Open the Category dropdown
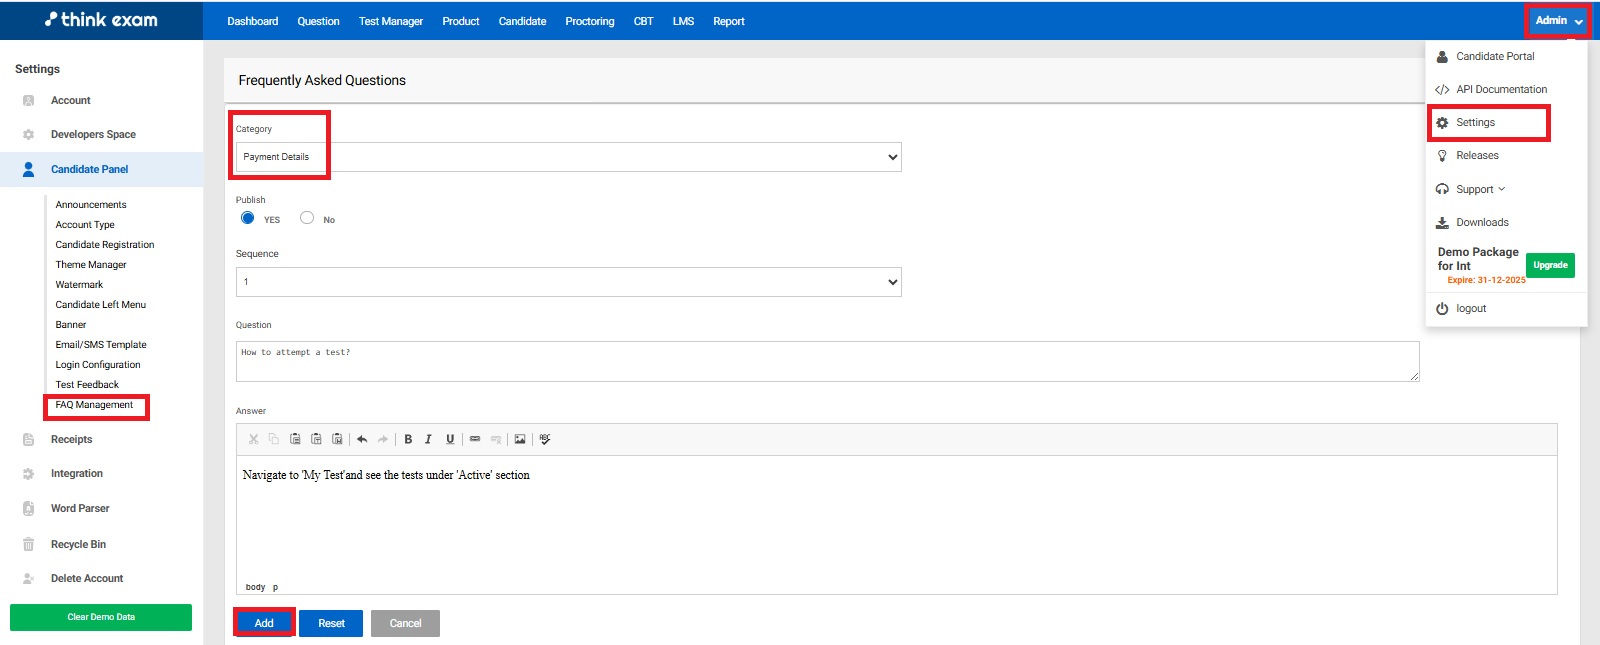The width and height of the screenshot is (1600, 645). pos(568,157)
